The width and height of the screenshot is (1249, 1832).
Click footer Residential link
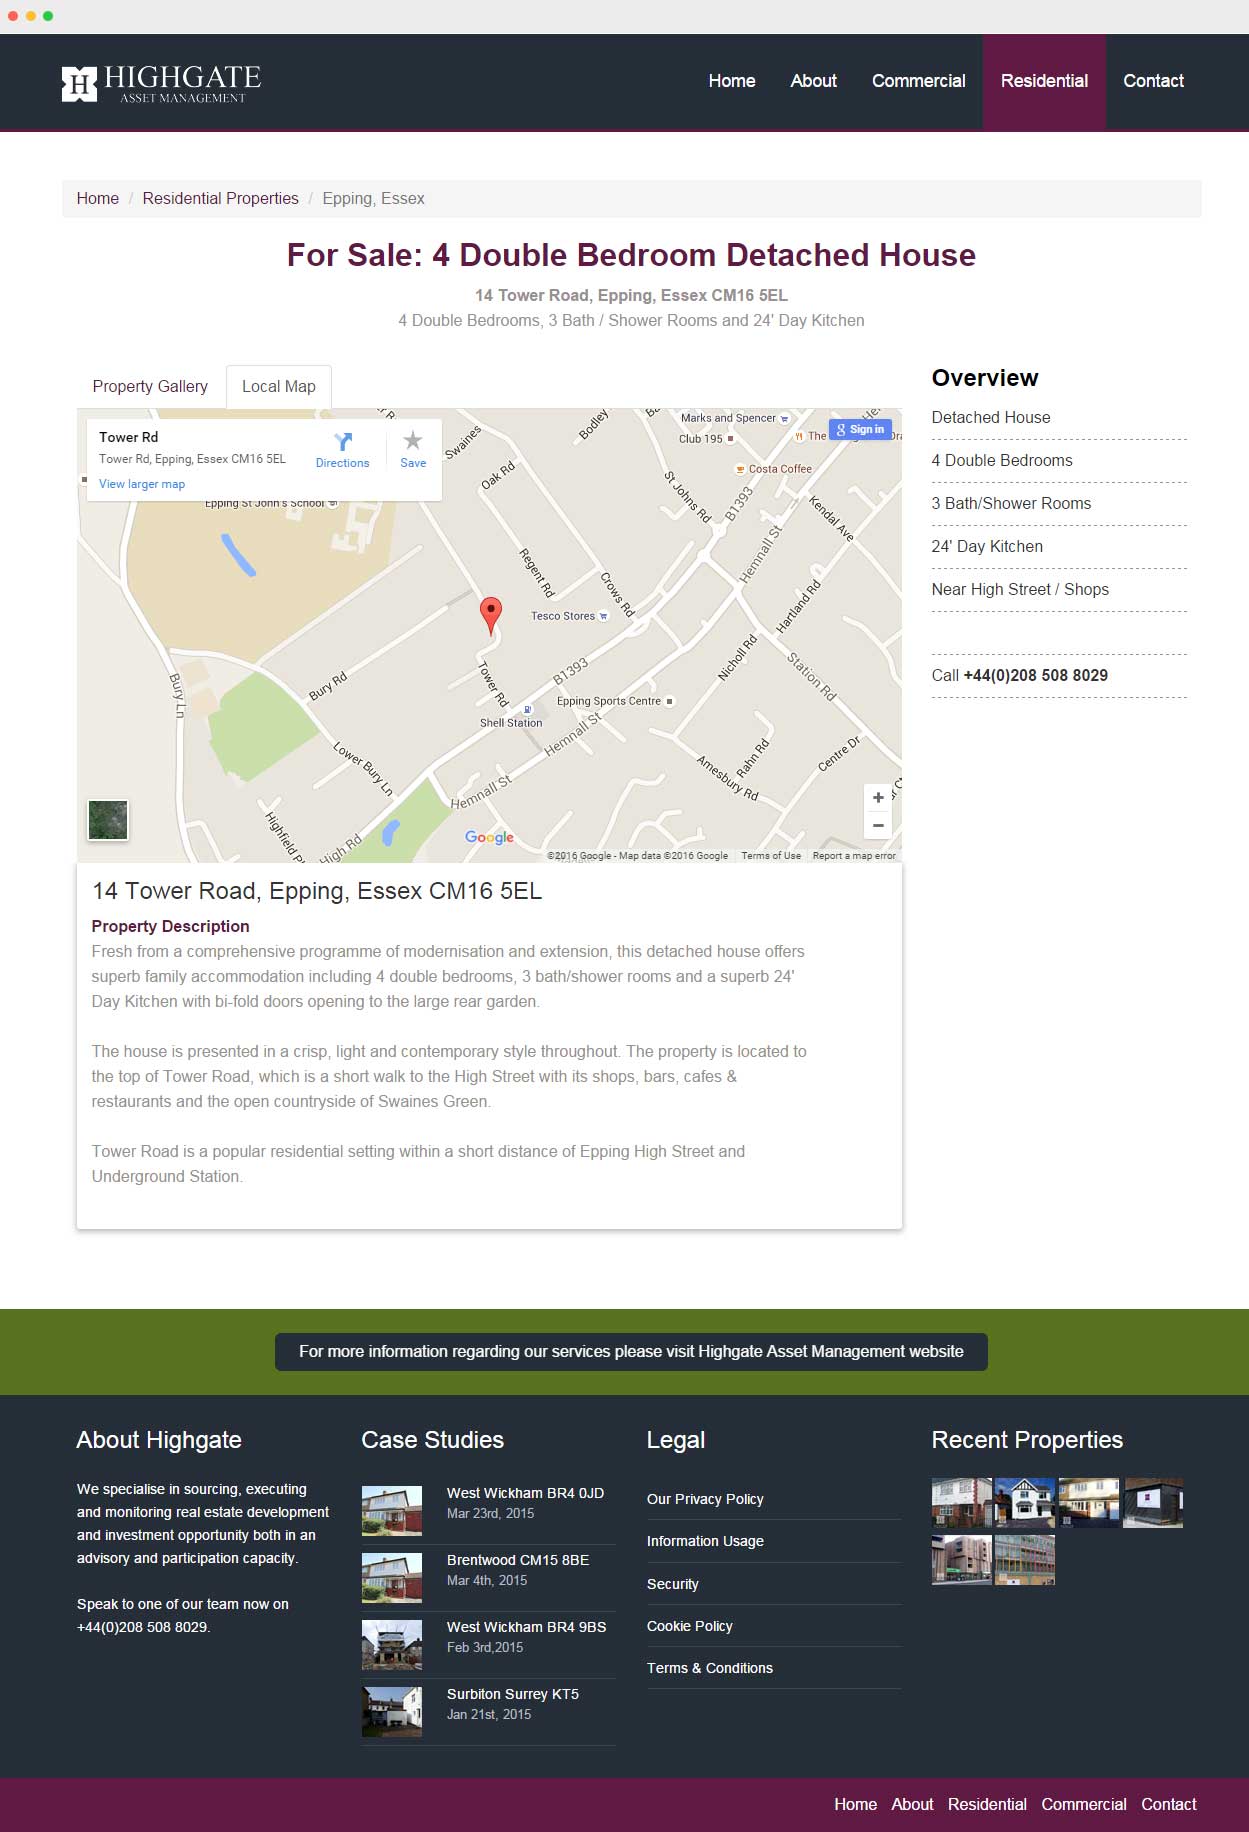987,1804
